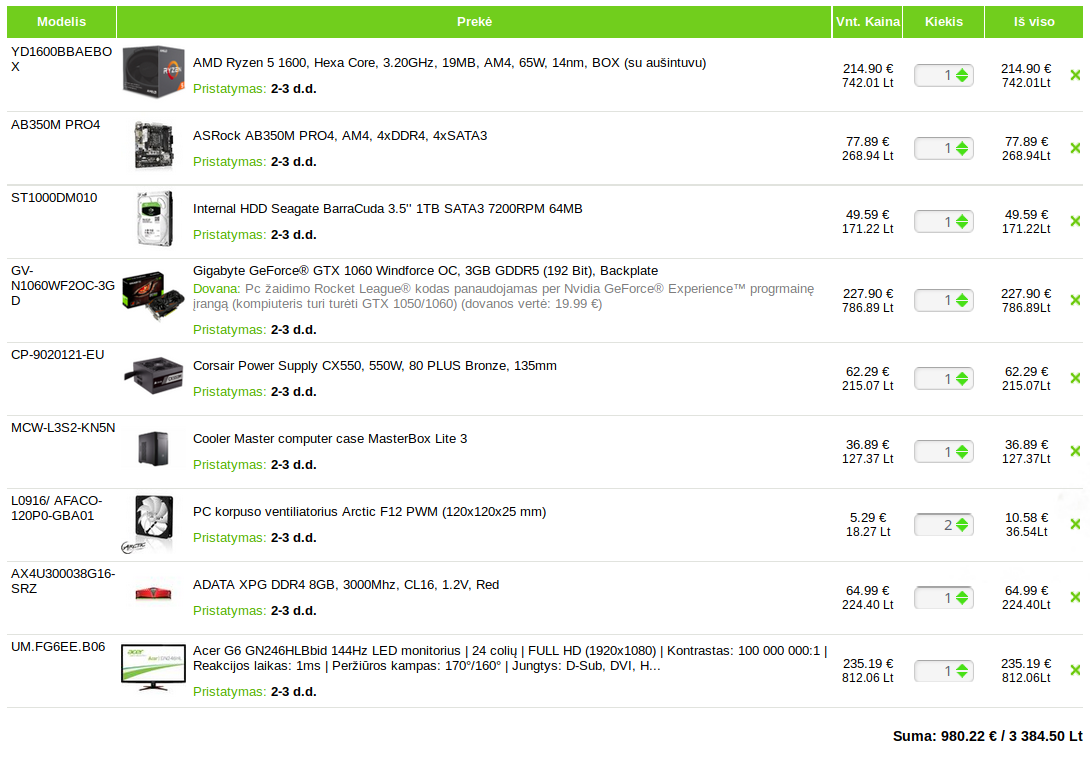Open AMD Ryzen 5 box thumbnail
Viewport: 1090px width, 757px height.
point(154,72)
